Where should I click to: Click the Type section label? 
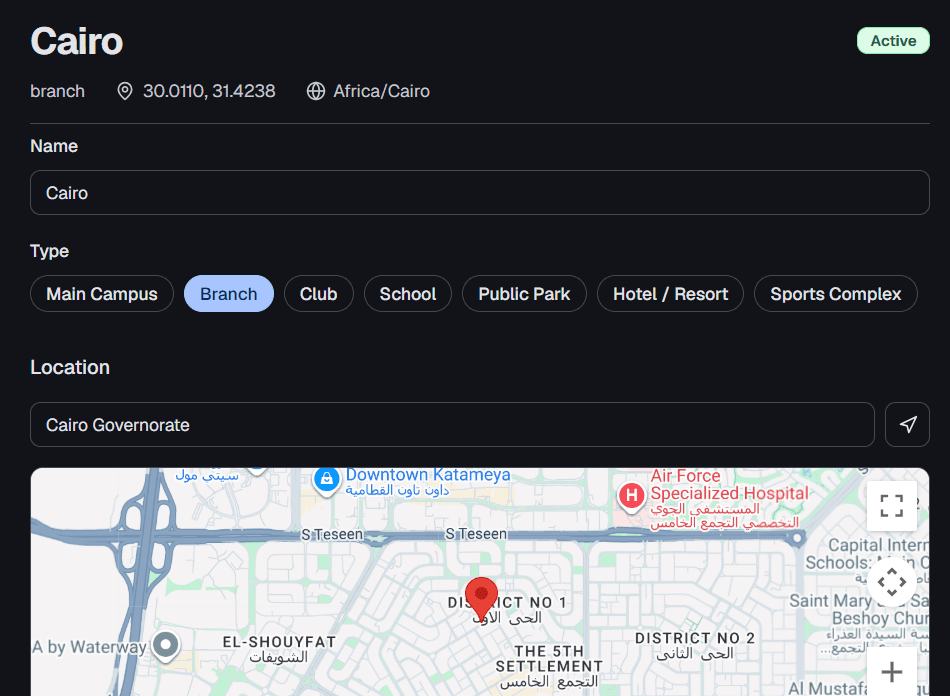coord(50,251)
